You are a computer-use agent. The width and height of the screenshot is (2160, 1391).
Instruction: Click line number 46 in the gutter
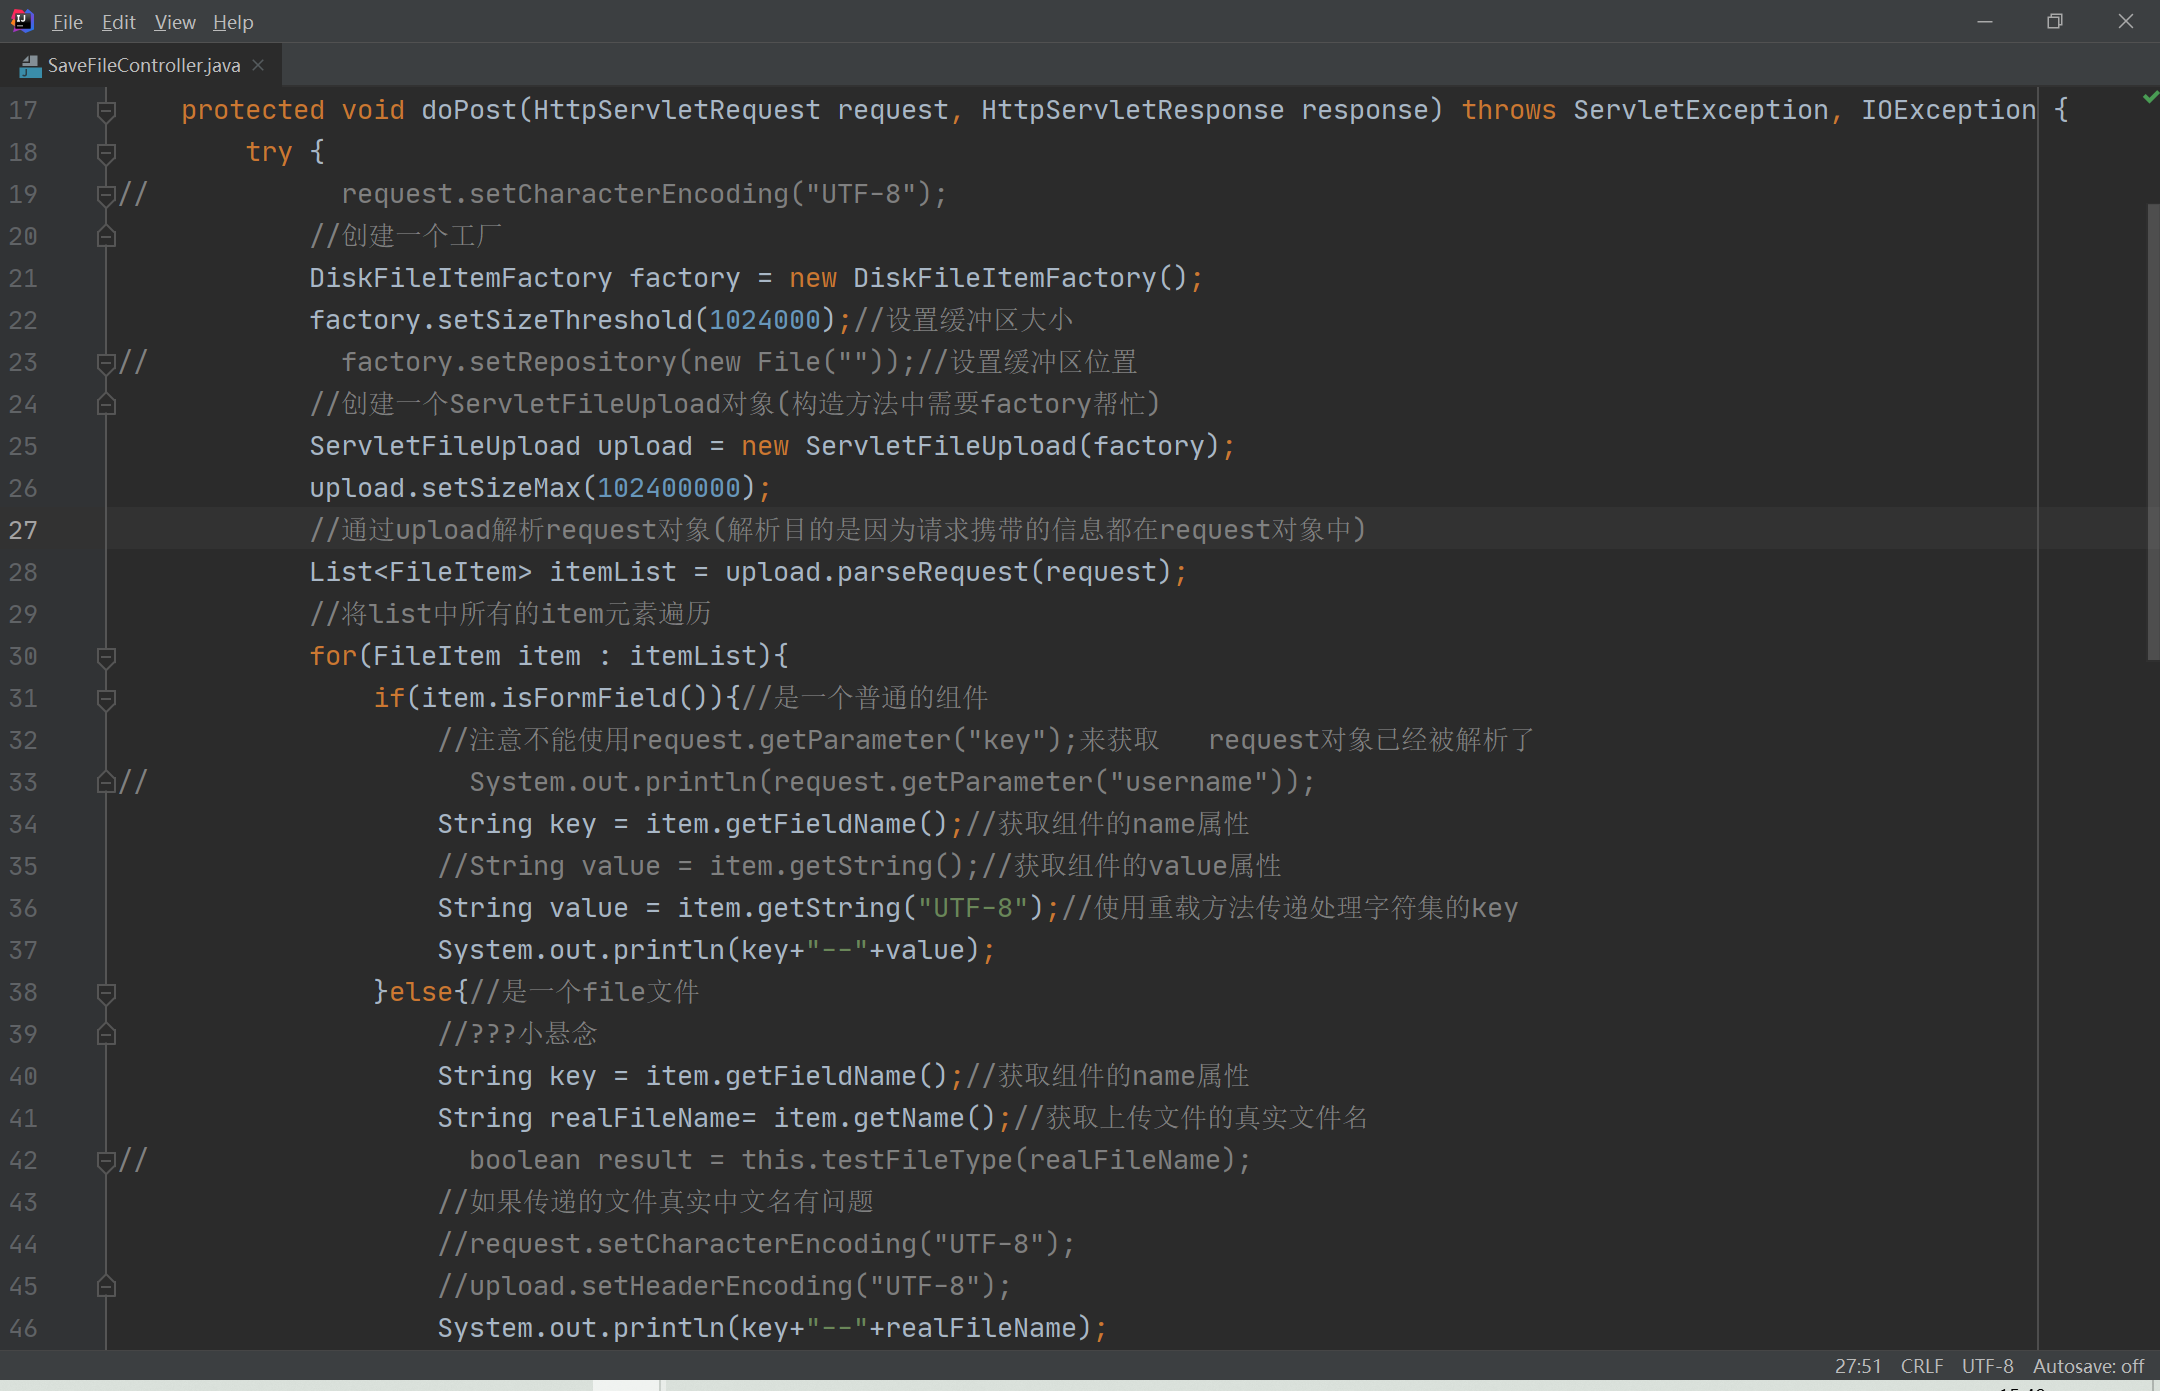tap(23, 1328)
